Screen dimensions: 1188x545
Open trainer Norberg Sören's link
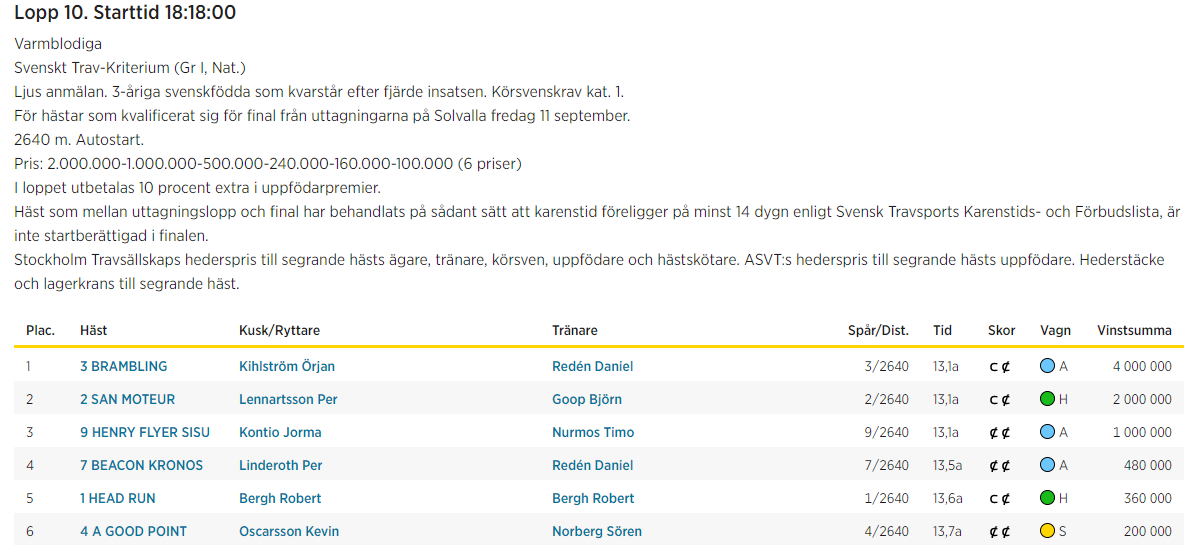pyautogui.click(x=597, y=531)
